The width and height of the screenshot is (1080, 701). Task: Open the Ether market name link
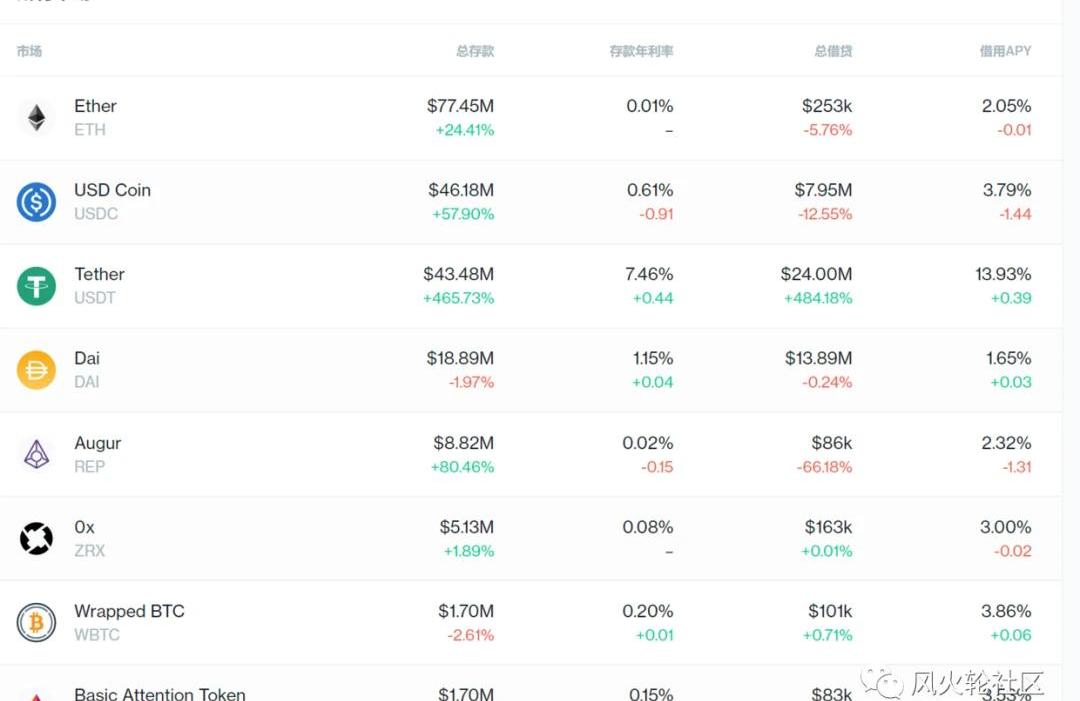pos(95,106)
